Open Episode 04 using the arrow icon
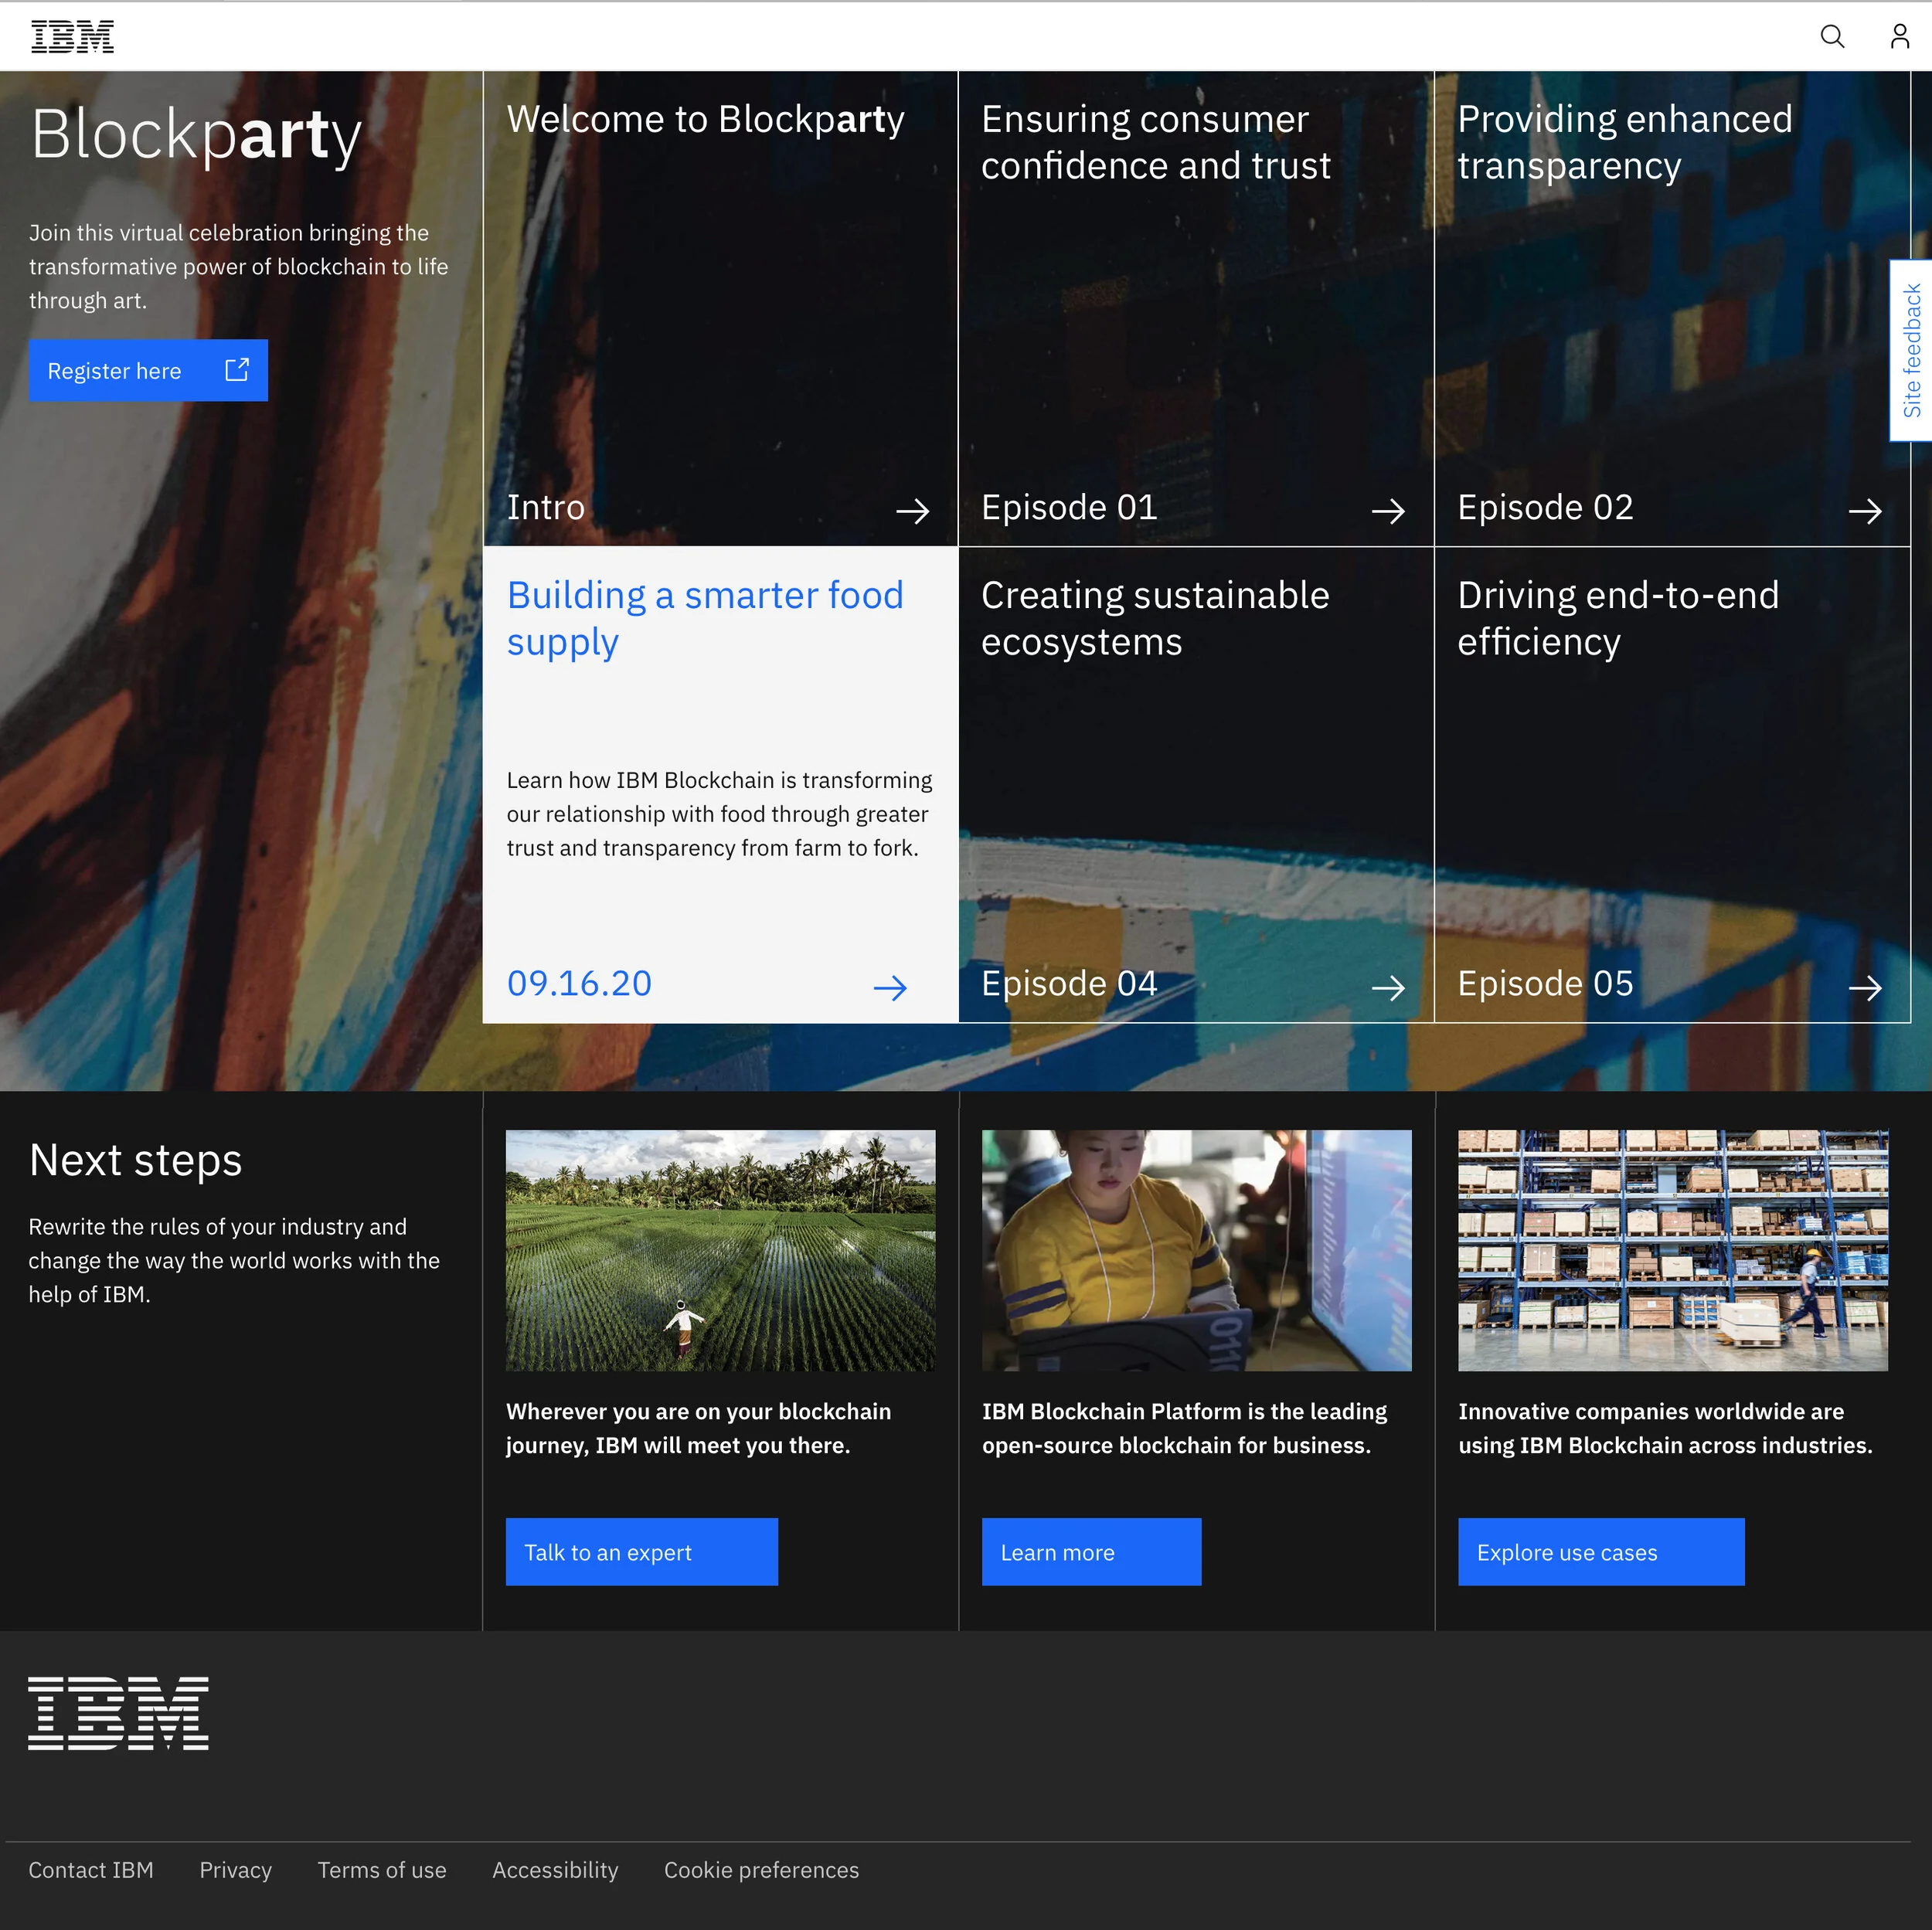This screenshot has width=1932, height=1930. click(1389, 988)
